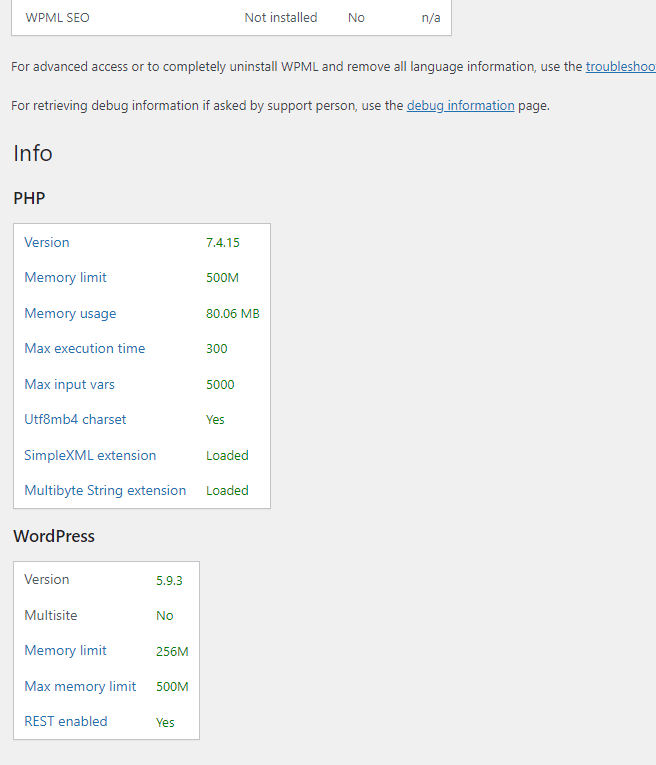Select the memory usage value 80.06 MB

(233, 313)
